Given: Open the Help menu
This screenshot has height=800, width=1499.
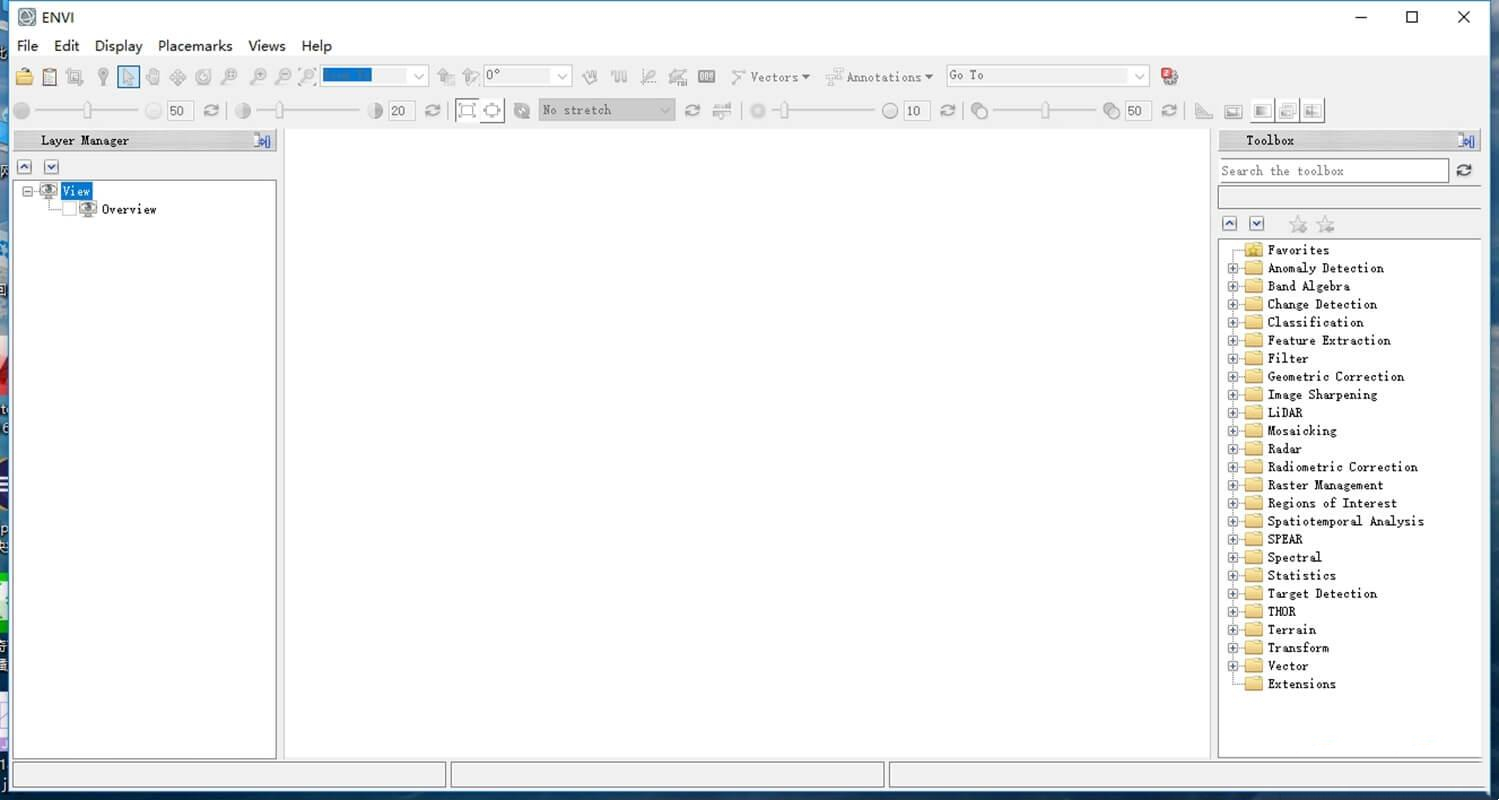Looking at the screenshot, I should coord(316,46).
